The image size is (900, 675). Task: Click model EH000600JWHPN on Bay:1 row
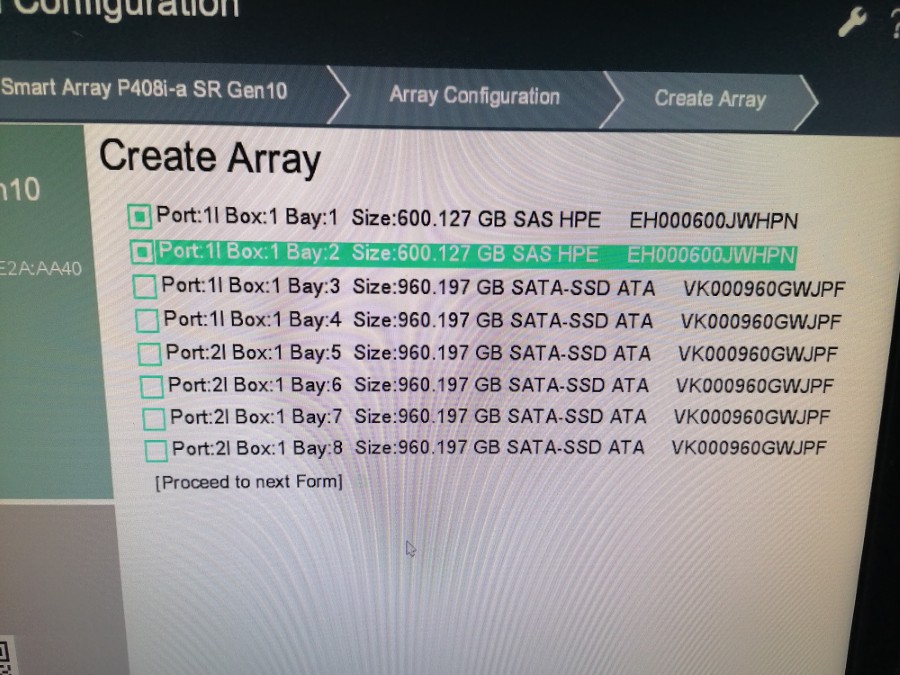click(x=713, y=221)
